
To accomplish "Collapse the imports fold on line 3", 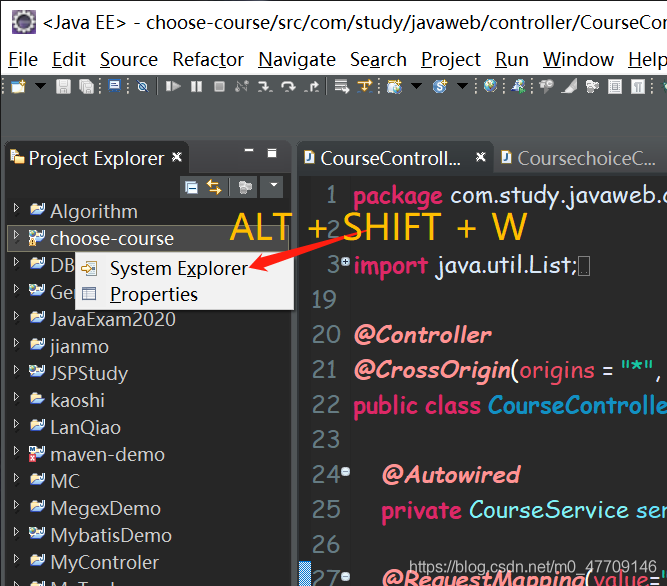I will point(345,261).
